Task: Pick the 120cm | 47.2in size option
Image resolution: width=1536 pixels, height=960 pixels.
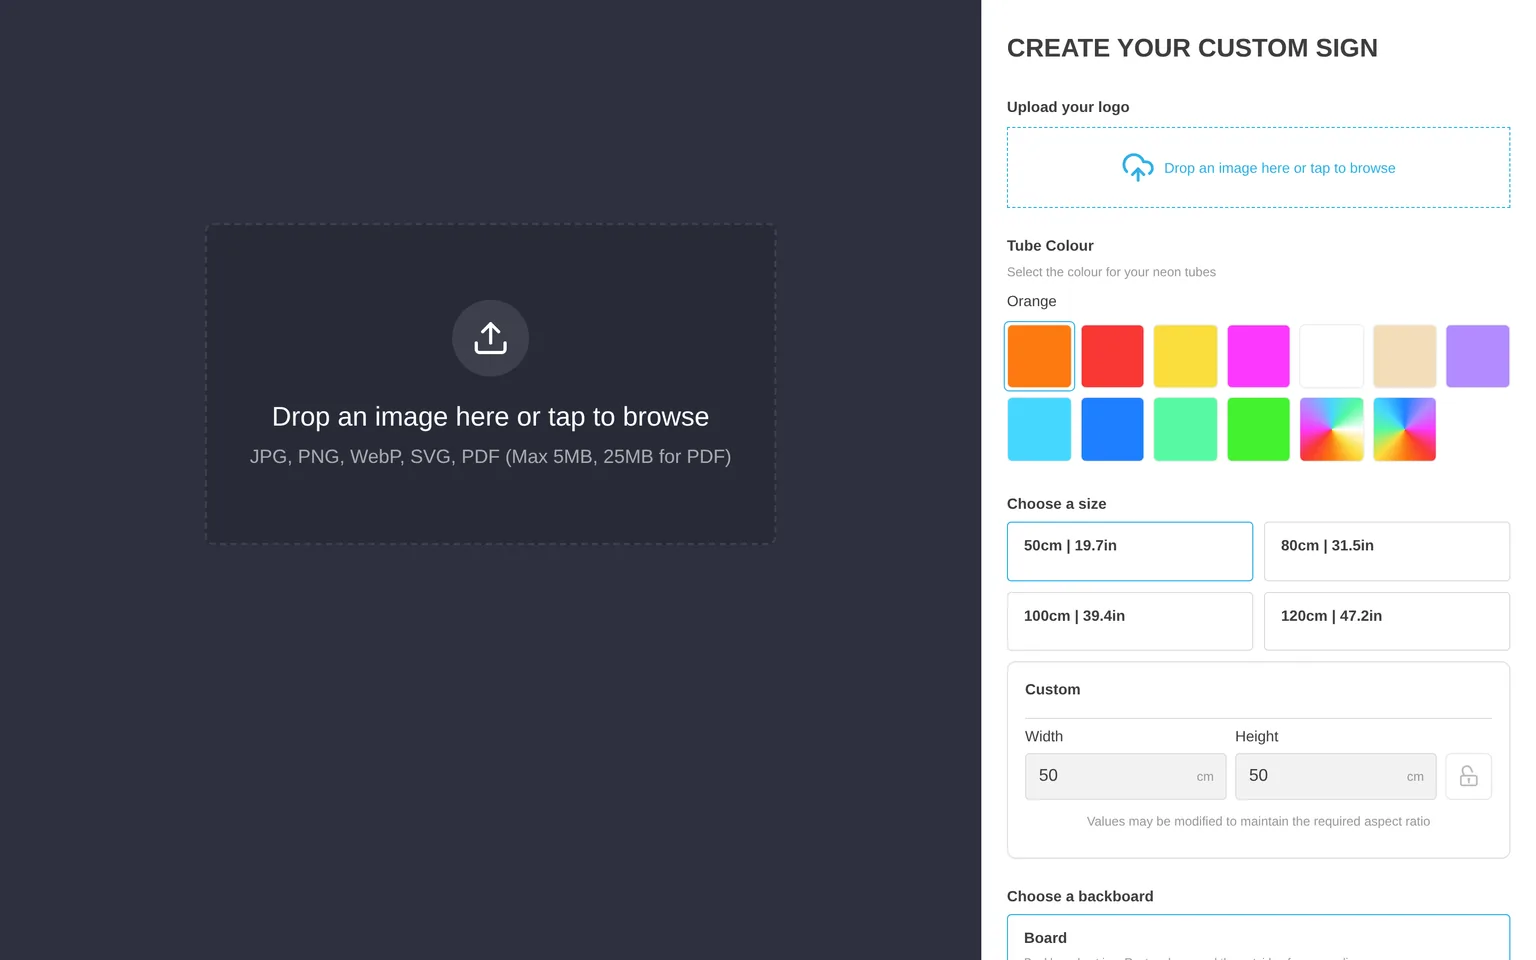Action: [x=1387, y=621]
